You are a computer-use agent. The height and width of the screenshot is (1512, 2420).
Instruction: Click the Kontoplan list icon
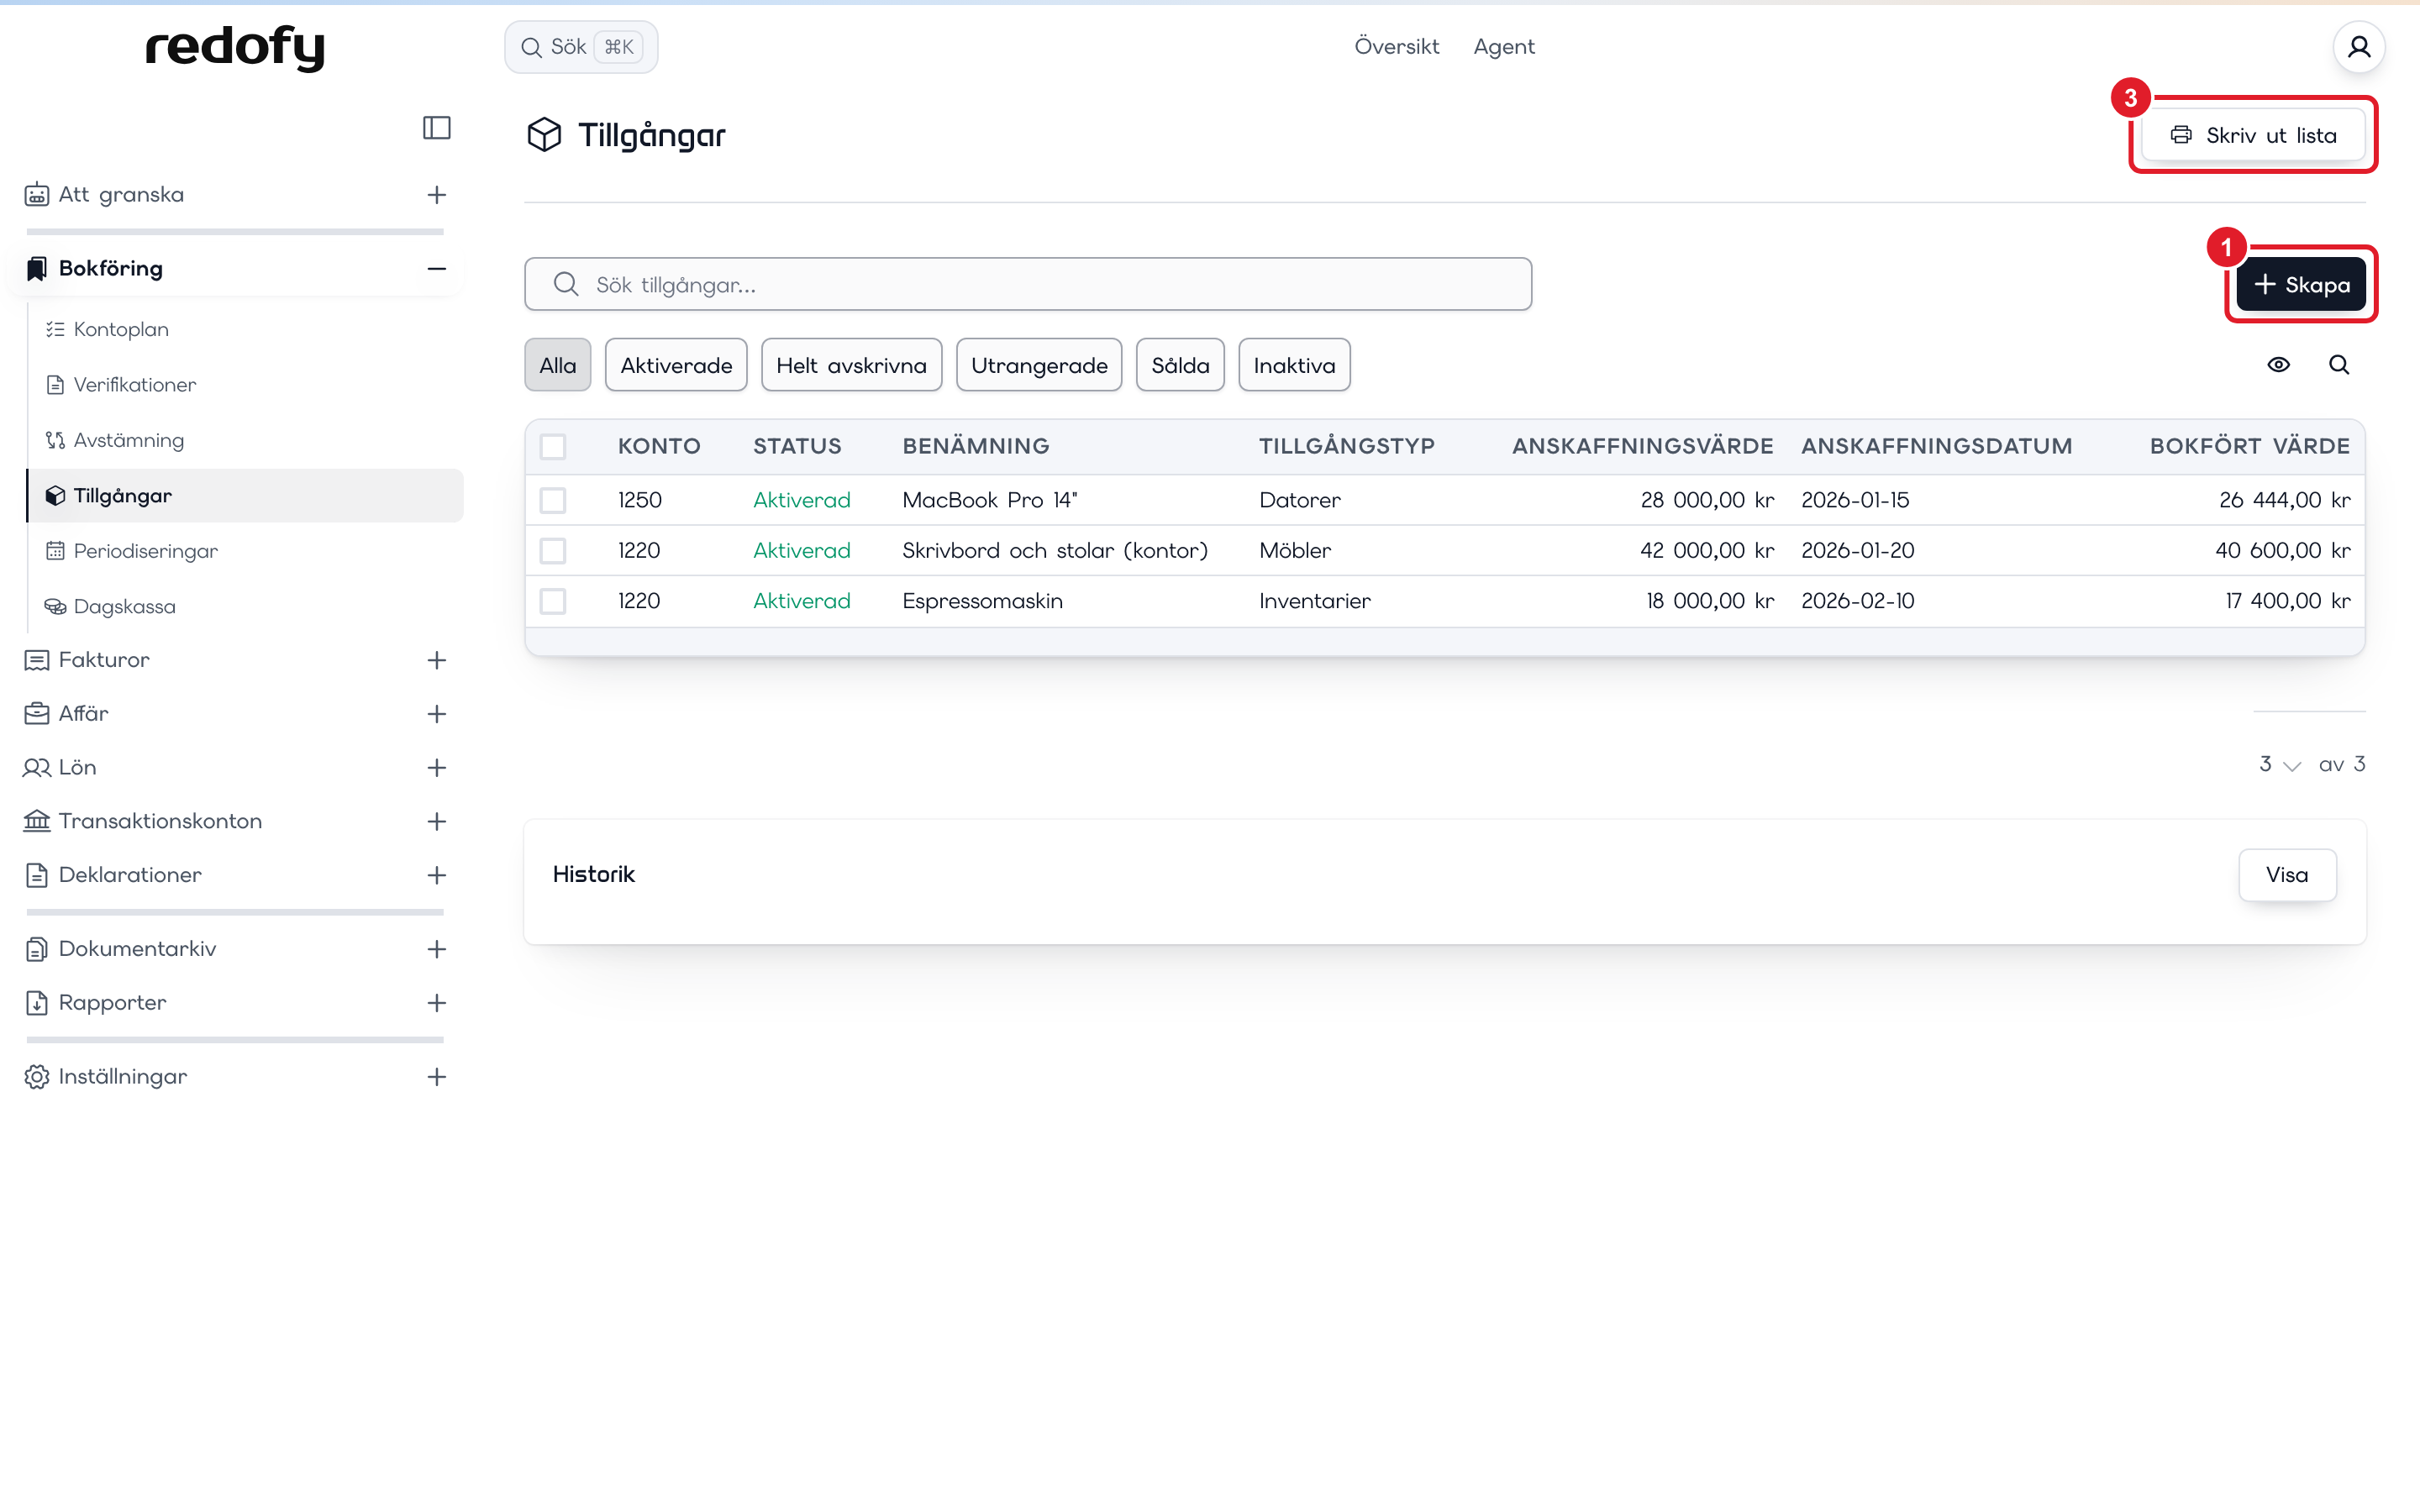pos(55,329)
